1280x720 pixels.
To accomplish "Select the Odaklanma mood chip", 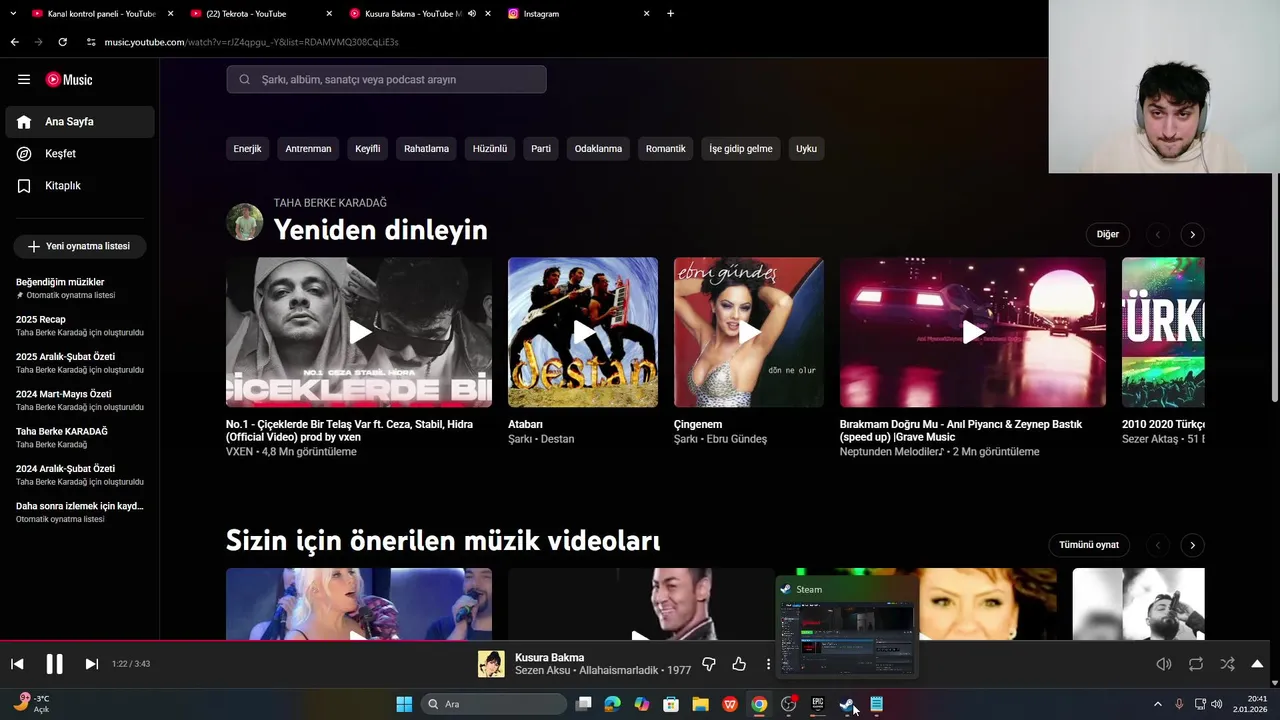I will point(598,149).
